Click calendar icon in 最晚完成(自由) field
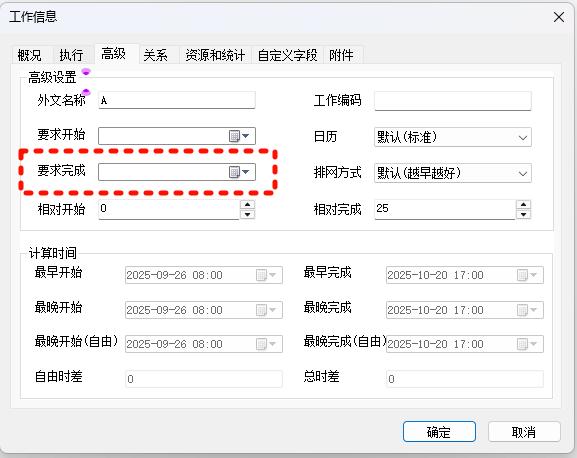The image size is (577, 458). click(x=522, y=344)
